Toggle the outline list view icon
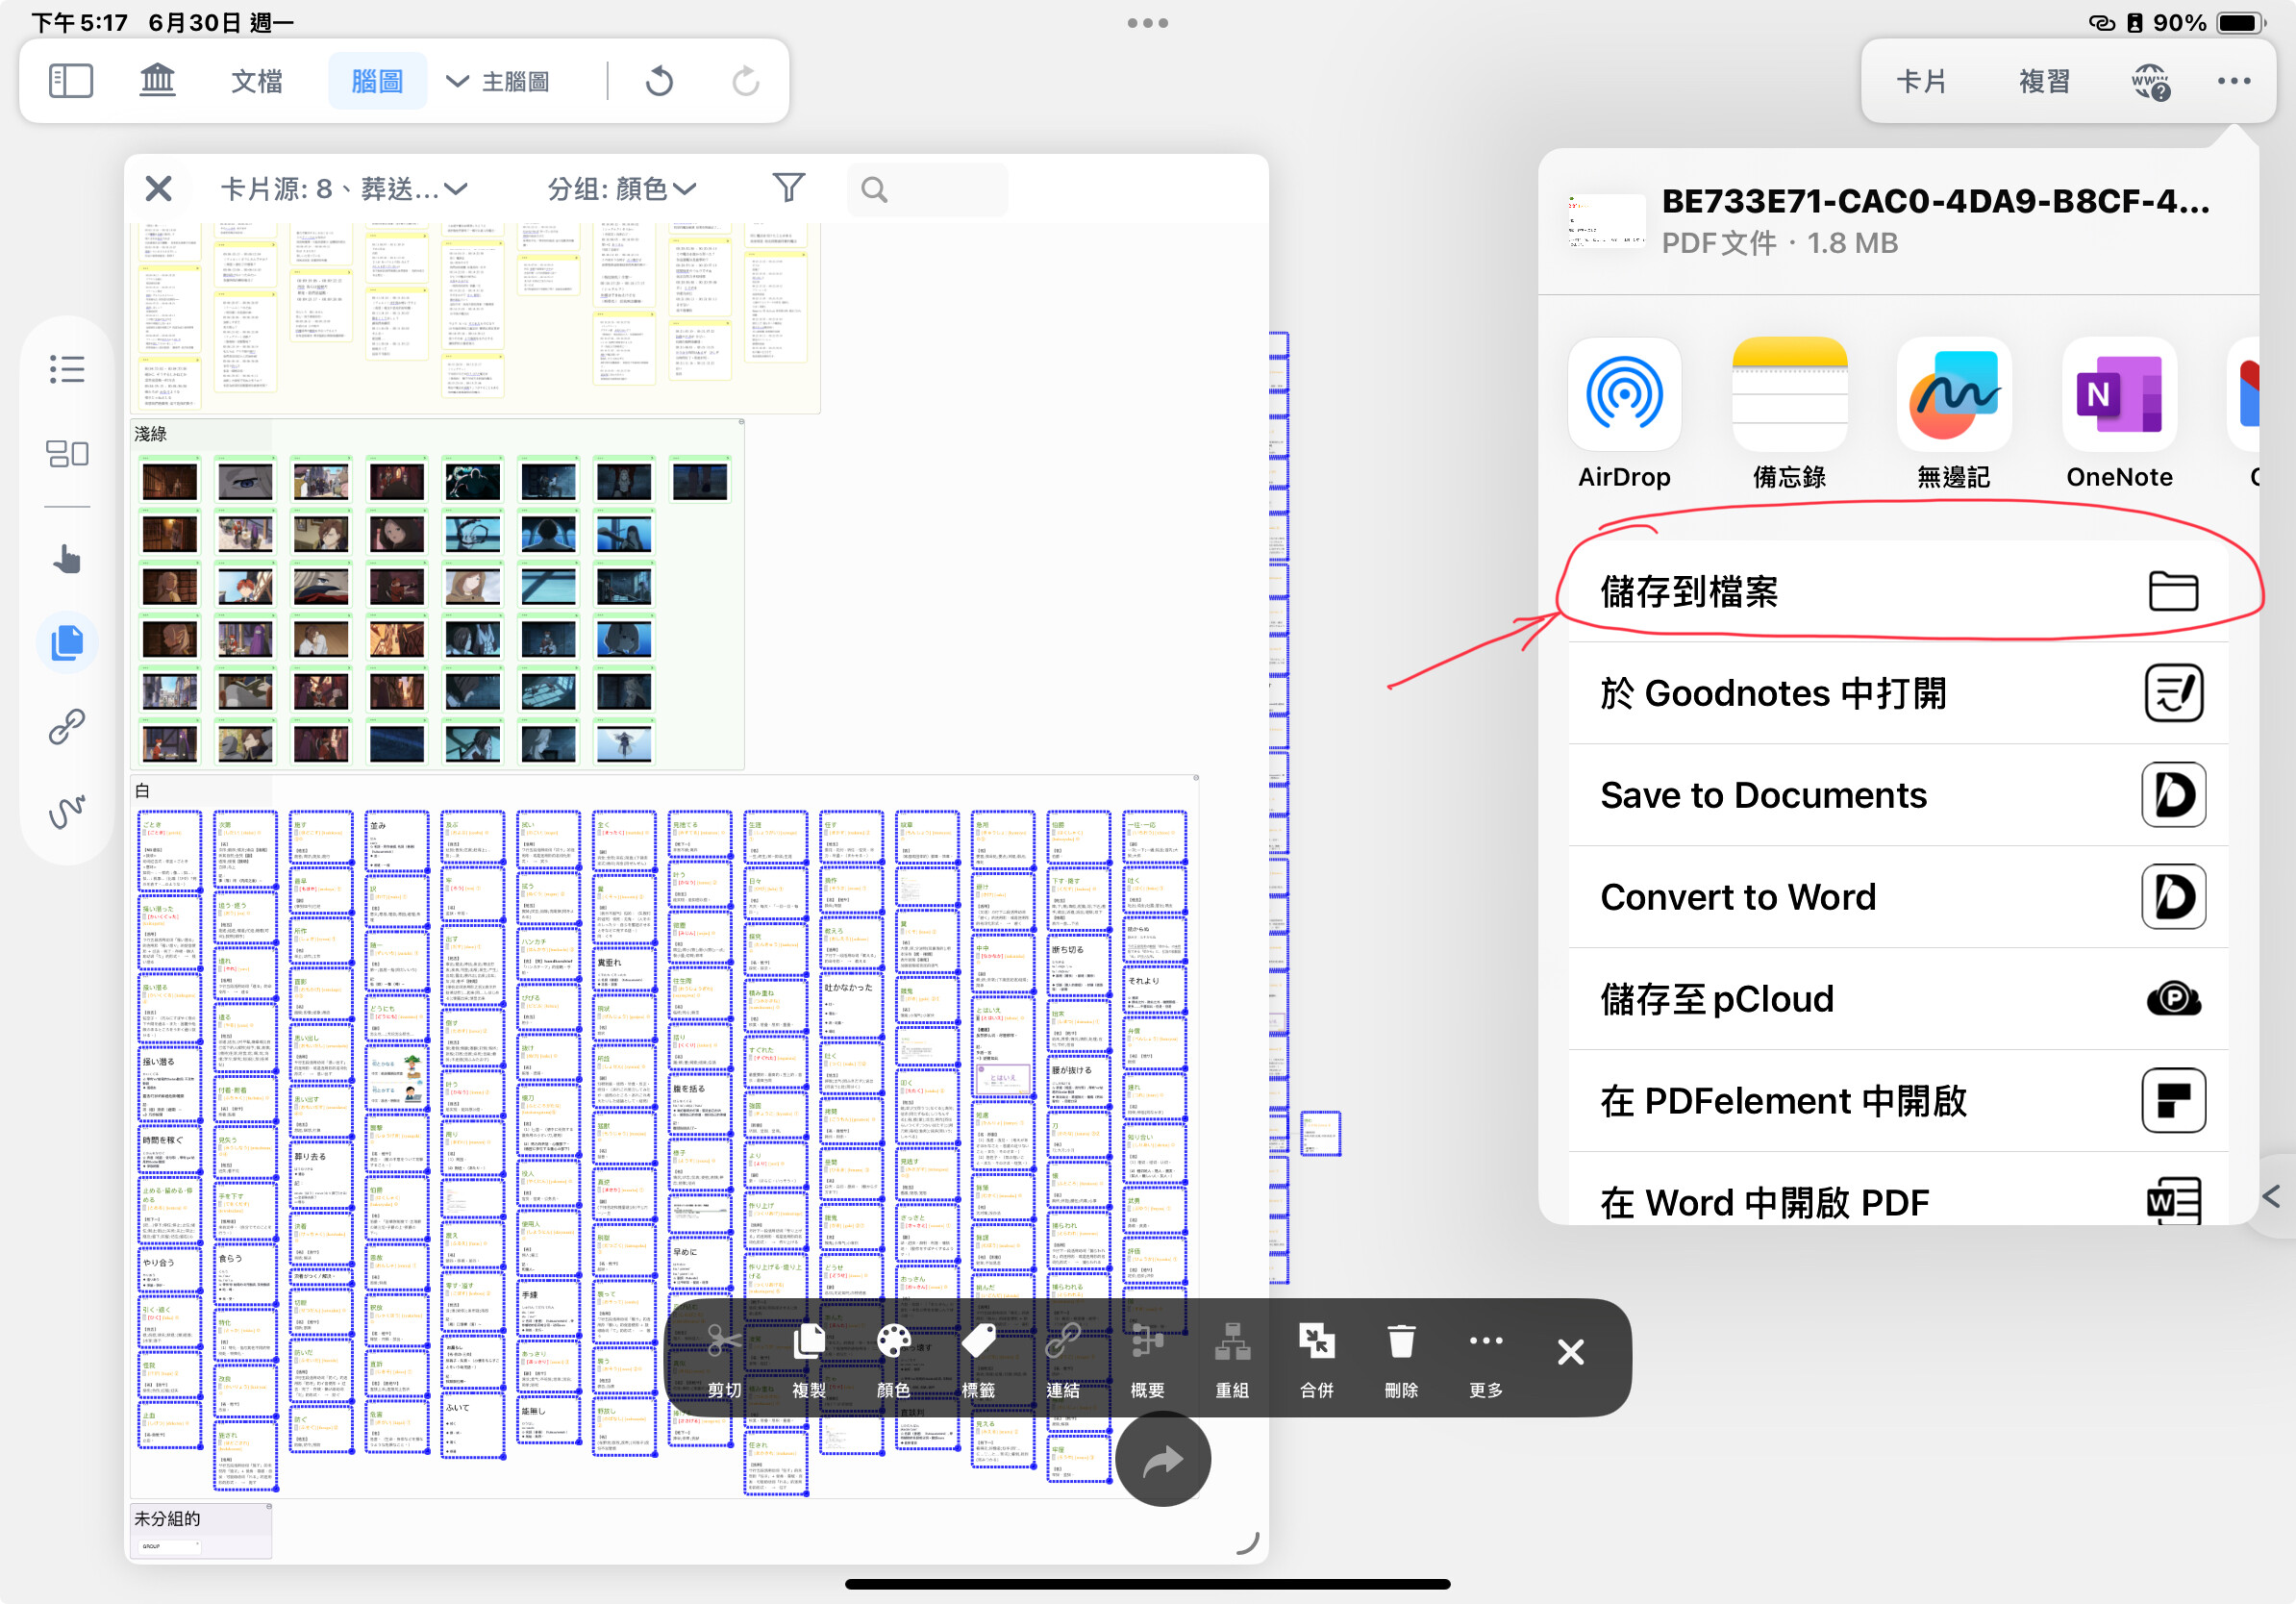2296x1604 pixels. coord(67,369)
